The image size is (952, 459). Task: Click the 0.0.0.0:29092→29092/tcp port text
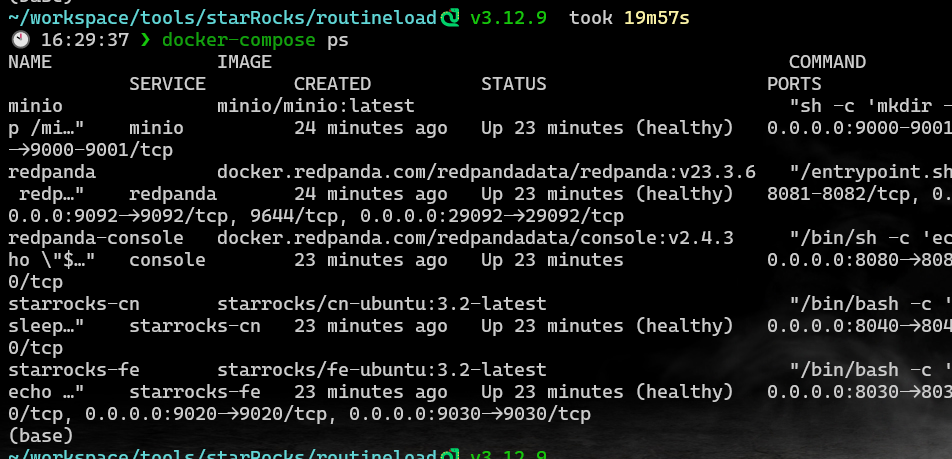[x=492, y=216]
